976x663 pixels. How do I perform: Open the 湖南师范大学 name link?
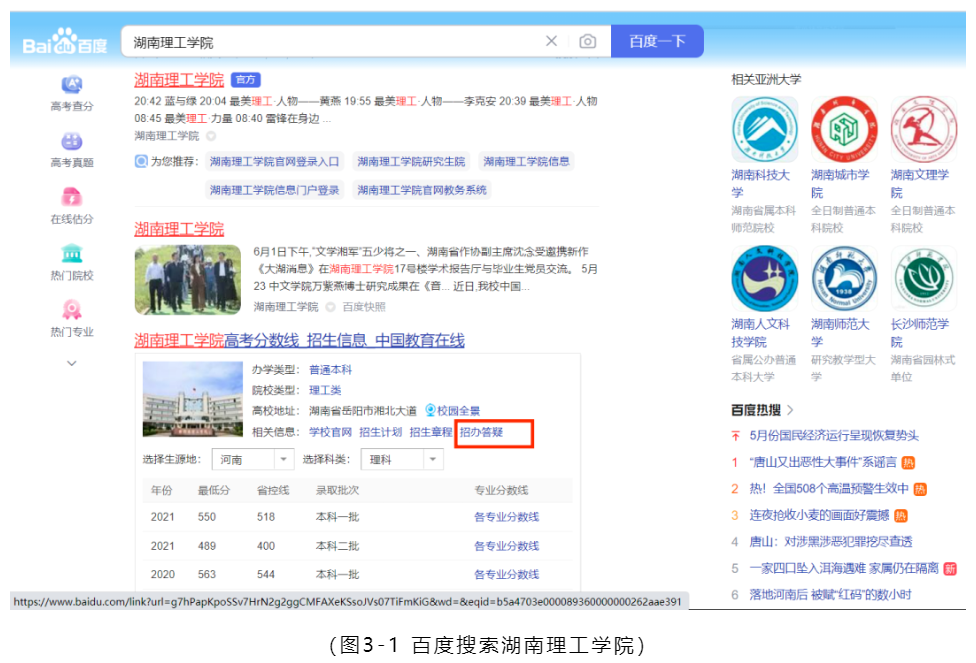click(840, 333)
